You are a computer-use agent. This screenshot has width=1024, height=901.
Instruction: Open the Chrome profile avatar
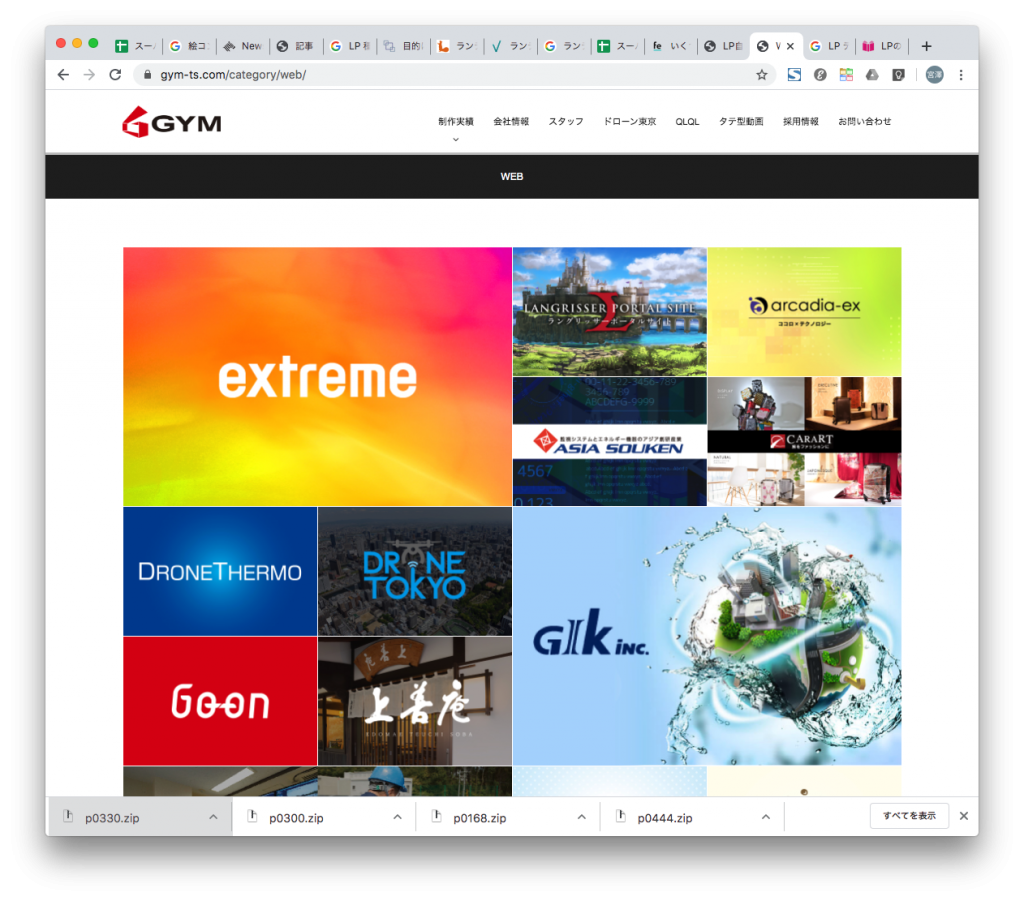[x=935, y=75]
